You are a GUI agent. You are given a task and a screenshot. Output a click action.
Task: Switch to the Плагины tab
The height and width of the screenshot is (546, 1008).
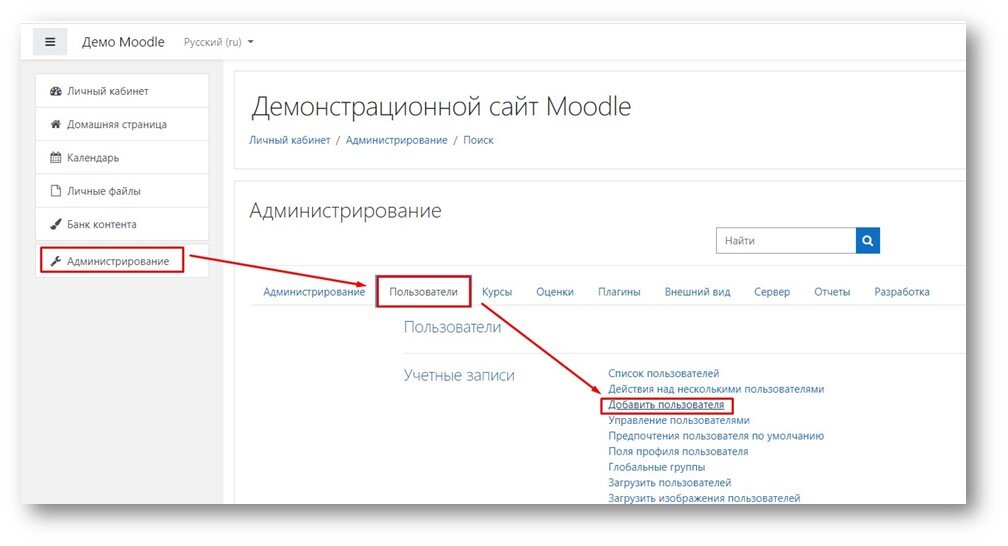coord(619,292)
